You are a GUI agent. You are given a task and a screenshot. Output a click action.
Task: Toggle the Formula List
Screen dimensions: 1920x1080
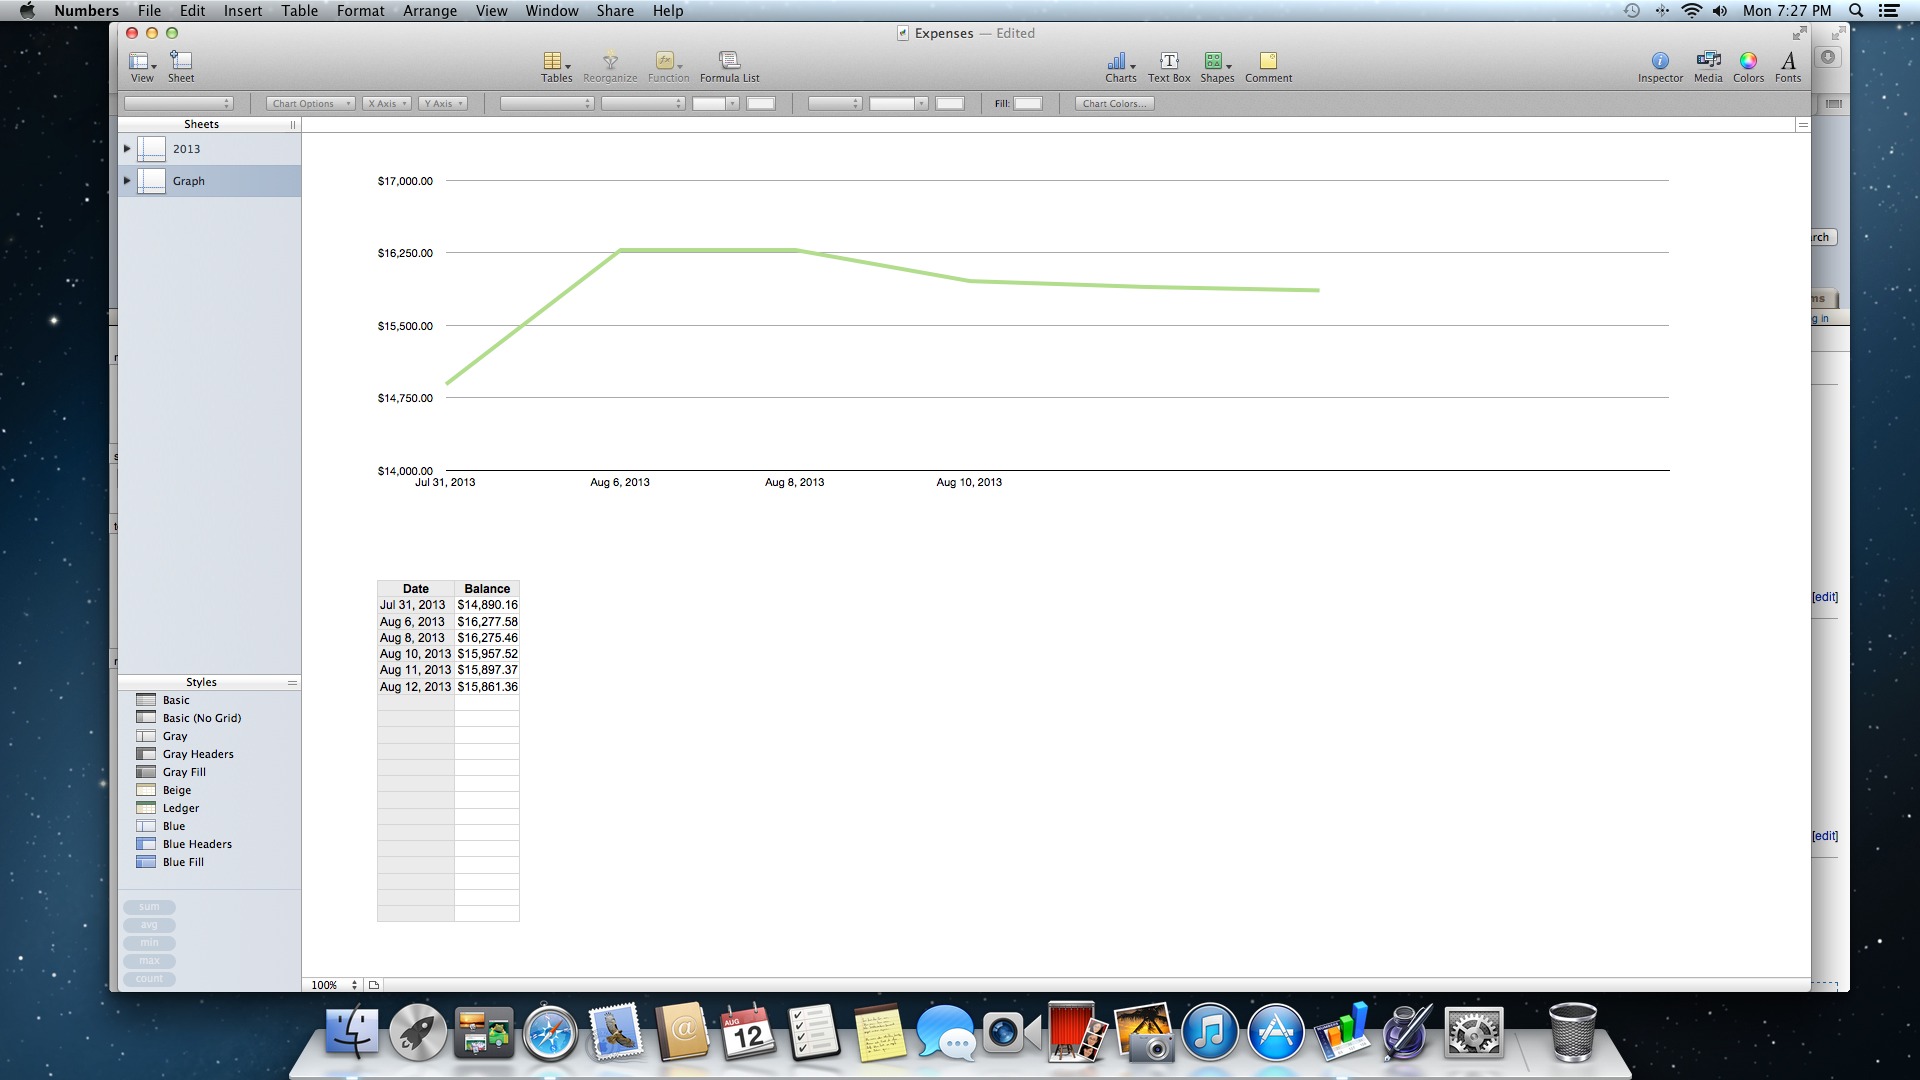coord(729,65)
